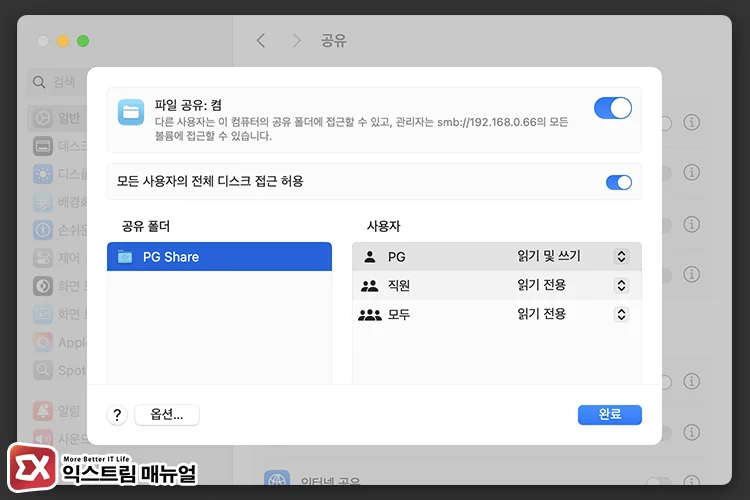Open the permission dropdown for 모두 group
Image resolution: width=750 pixels, height=500 pixels.
pyautogui.click(x=621, y=314)
